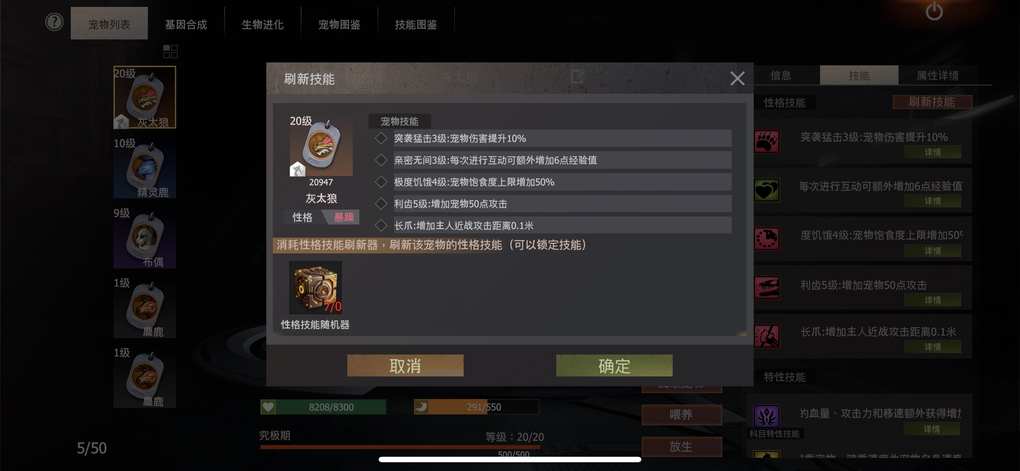This screenshot has width=1020, height=471.
Task: Lock the 长爪 skill checkbox
Action: 381,225
